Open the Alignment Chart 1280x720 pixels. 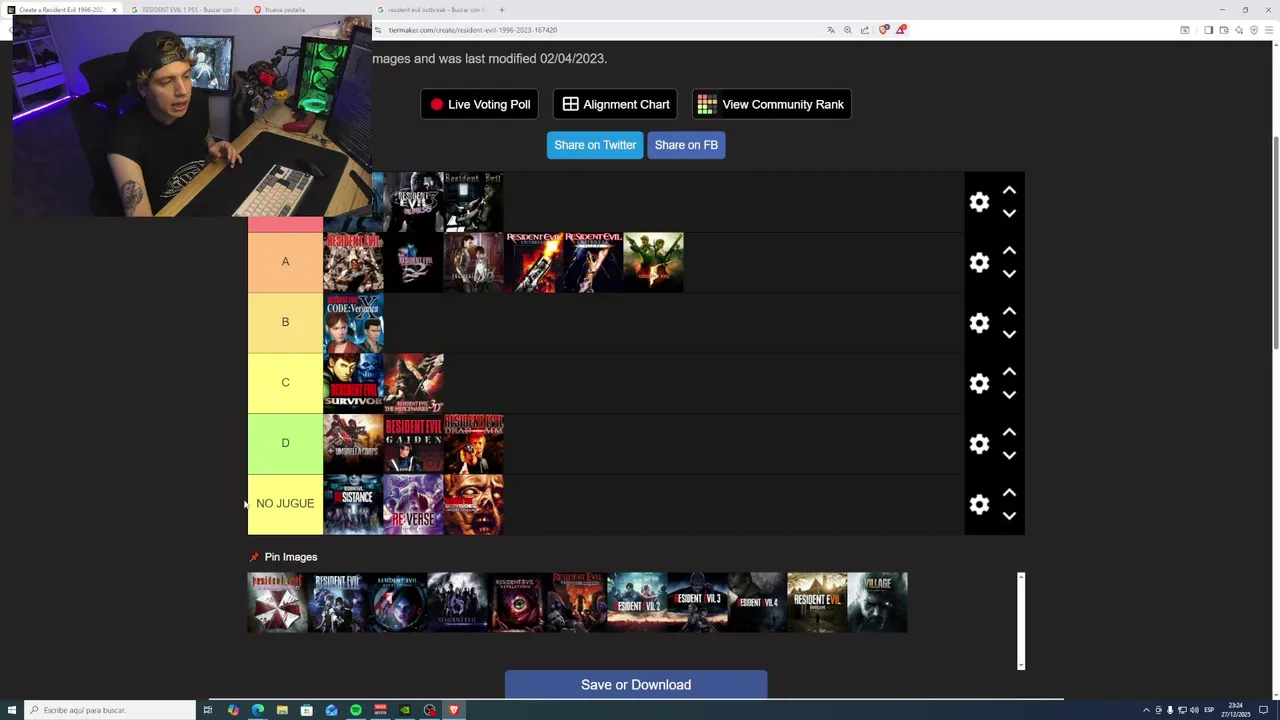coord(615,104)
